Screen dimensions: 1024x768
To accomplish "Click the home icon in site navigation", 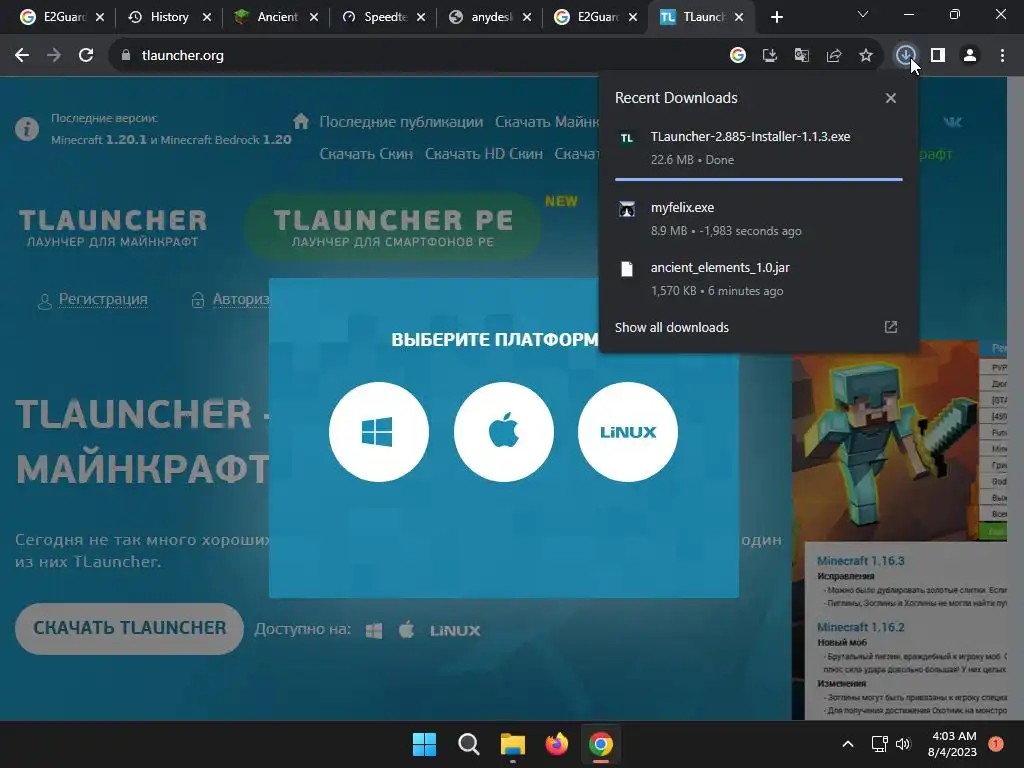I will coord(301,121).
